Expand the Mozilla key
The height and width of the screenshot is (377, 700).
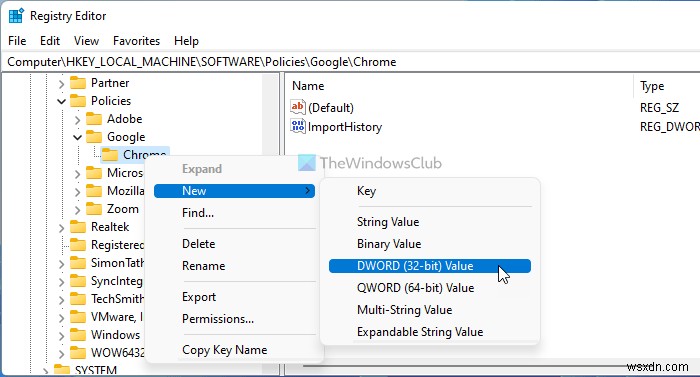coord(77,192)
